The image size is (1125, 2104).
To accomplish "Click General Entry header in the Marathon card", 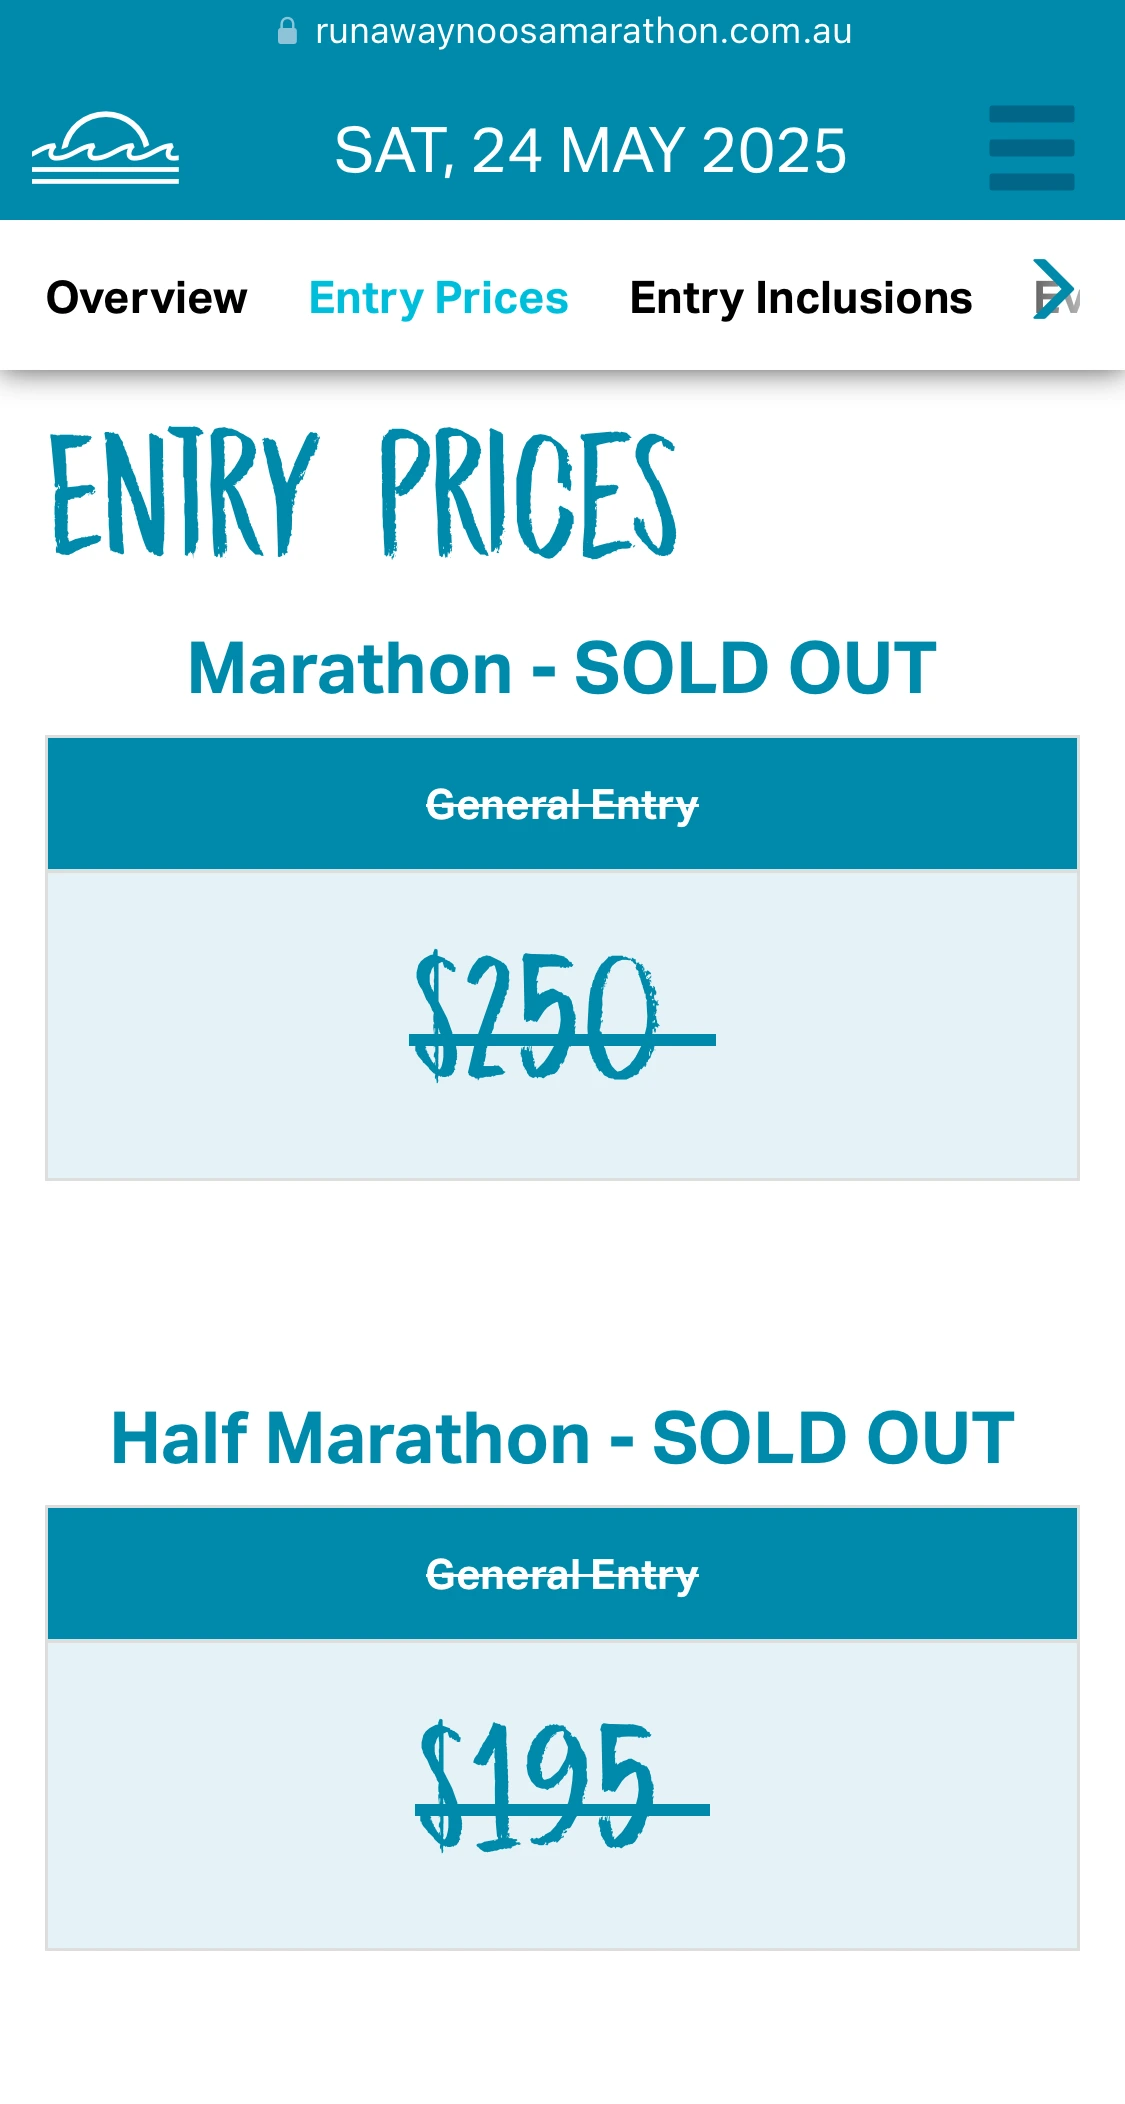I will coord(562,805).
